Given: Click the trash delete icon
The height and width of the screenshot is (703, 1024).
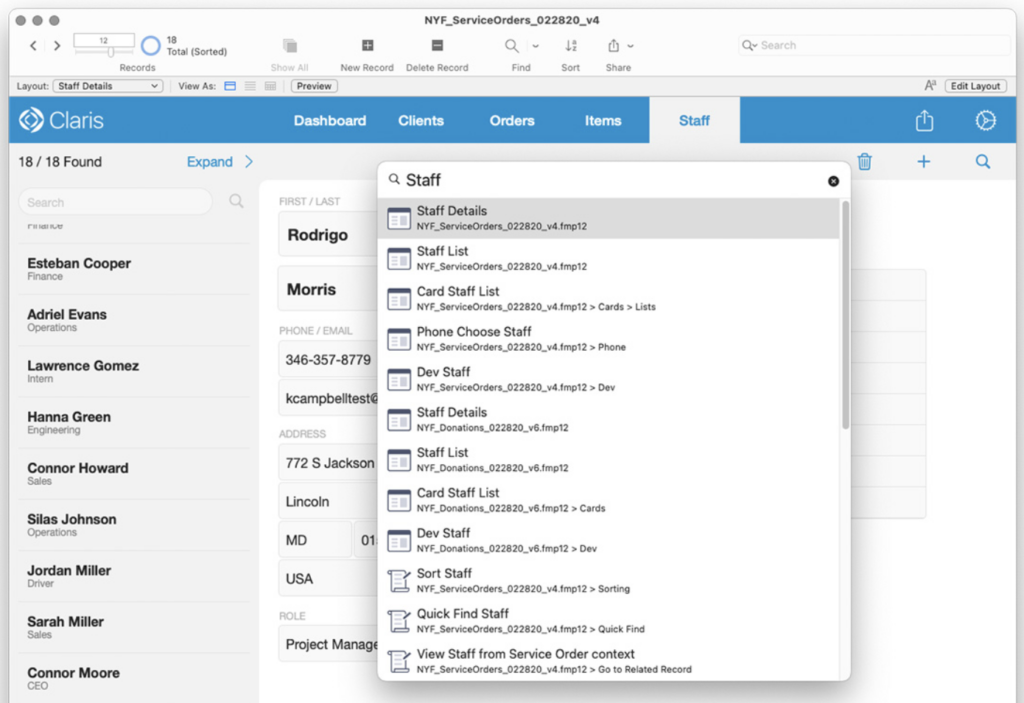Looking at the screenshot, I should click(x=865, y=161).
